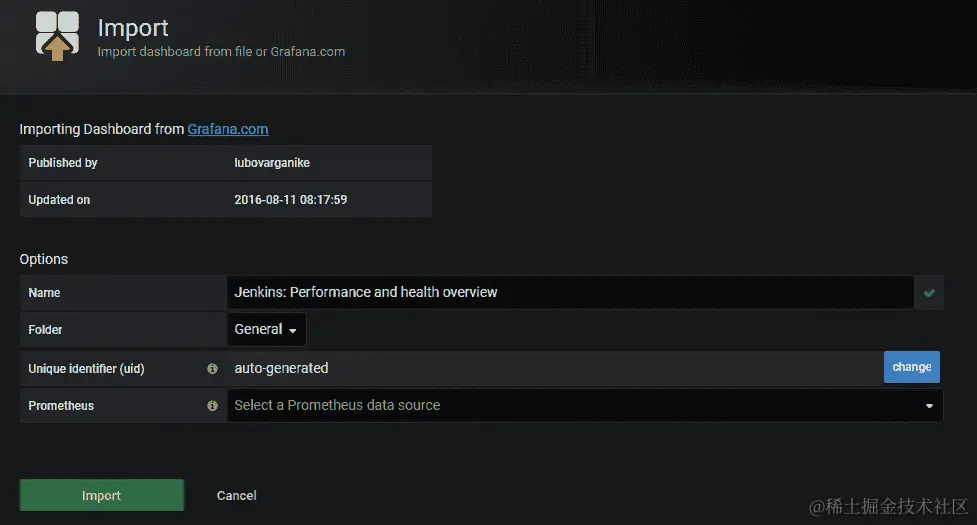
Task: Click the Import dashboard icon in header
Action: [57, 35]
